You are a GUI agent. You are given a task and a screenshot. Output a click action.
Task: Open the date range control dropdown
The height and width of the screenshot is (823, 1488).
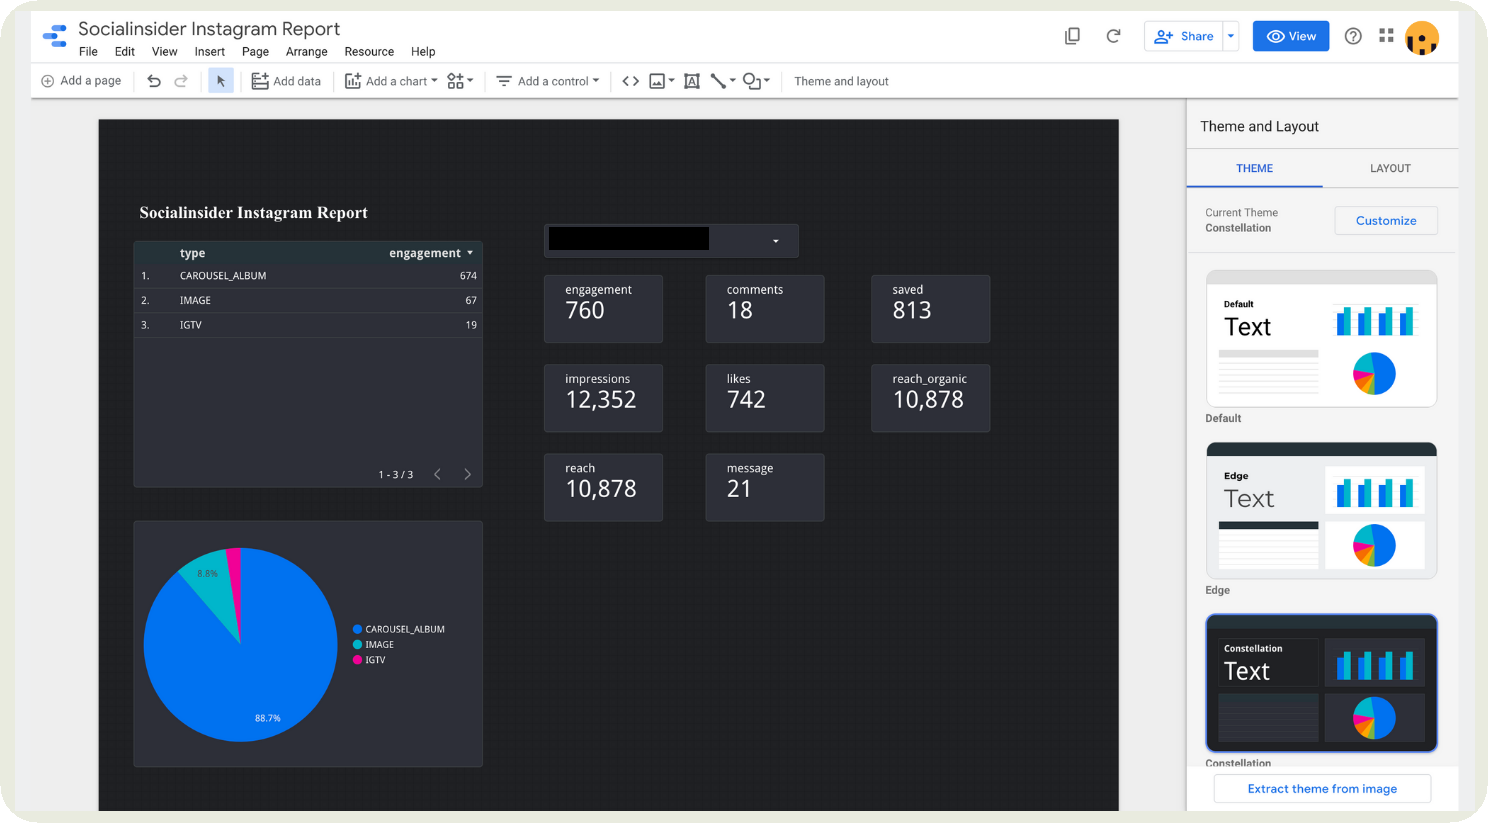coord(671,241)
